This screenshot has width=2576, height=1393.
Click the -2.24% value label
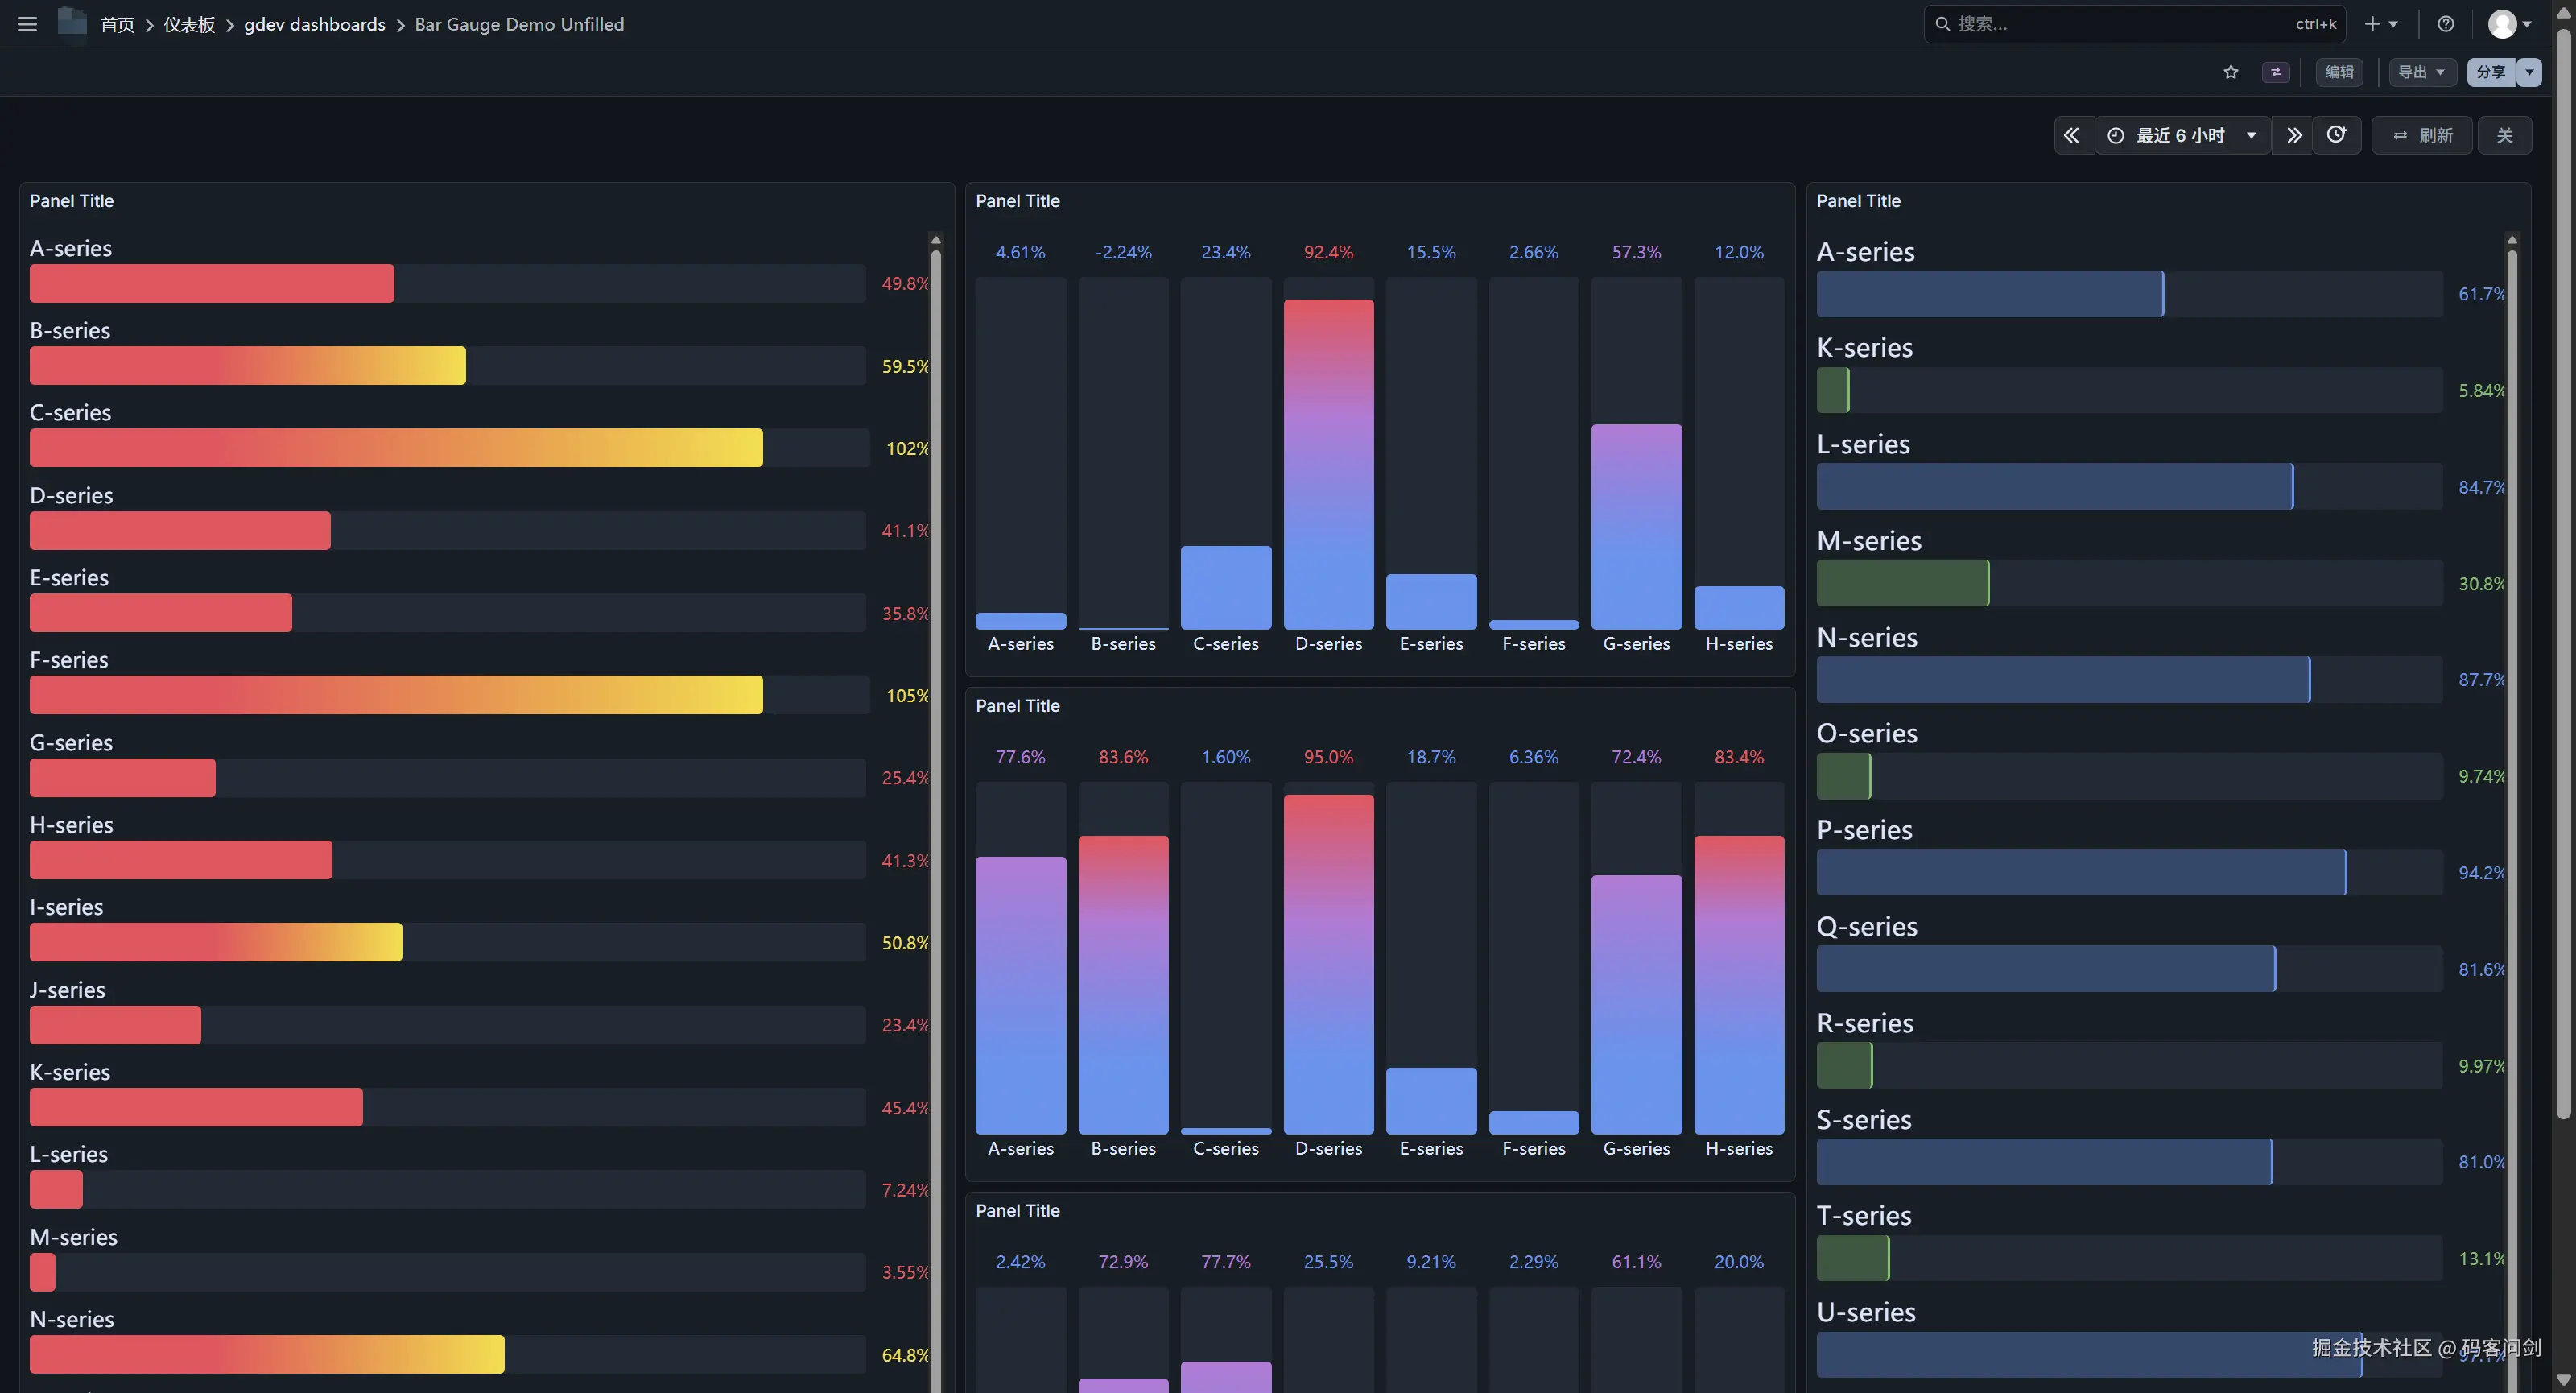(x=1123, y=252)
